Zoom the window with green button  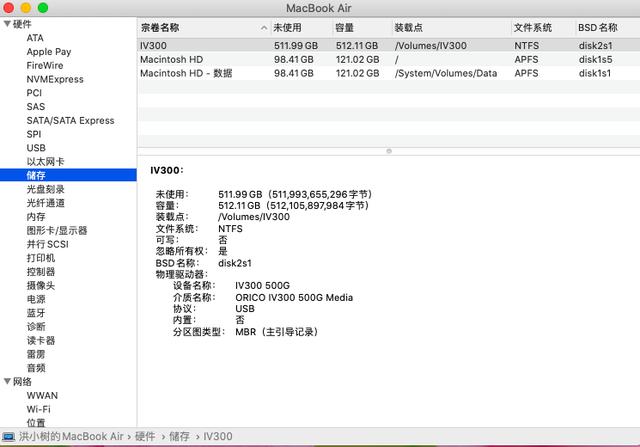pyautogui.click(x=43, y=8)
